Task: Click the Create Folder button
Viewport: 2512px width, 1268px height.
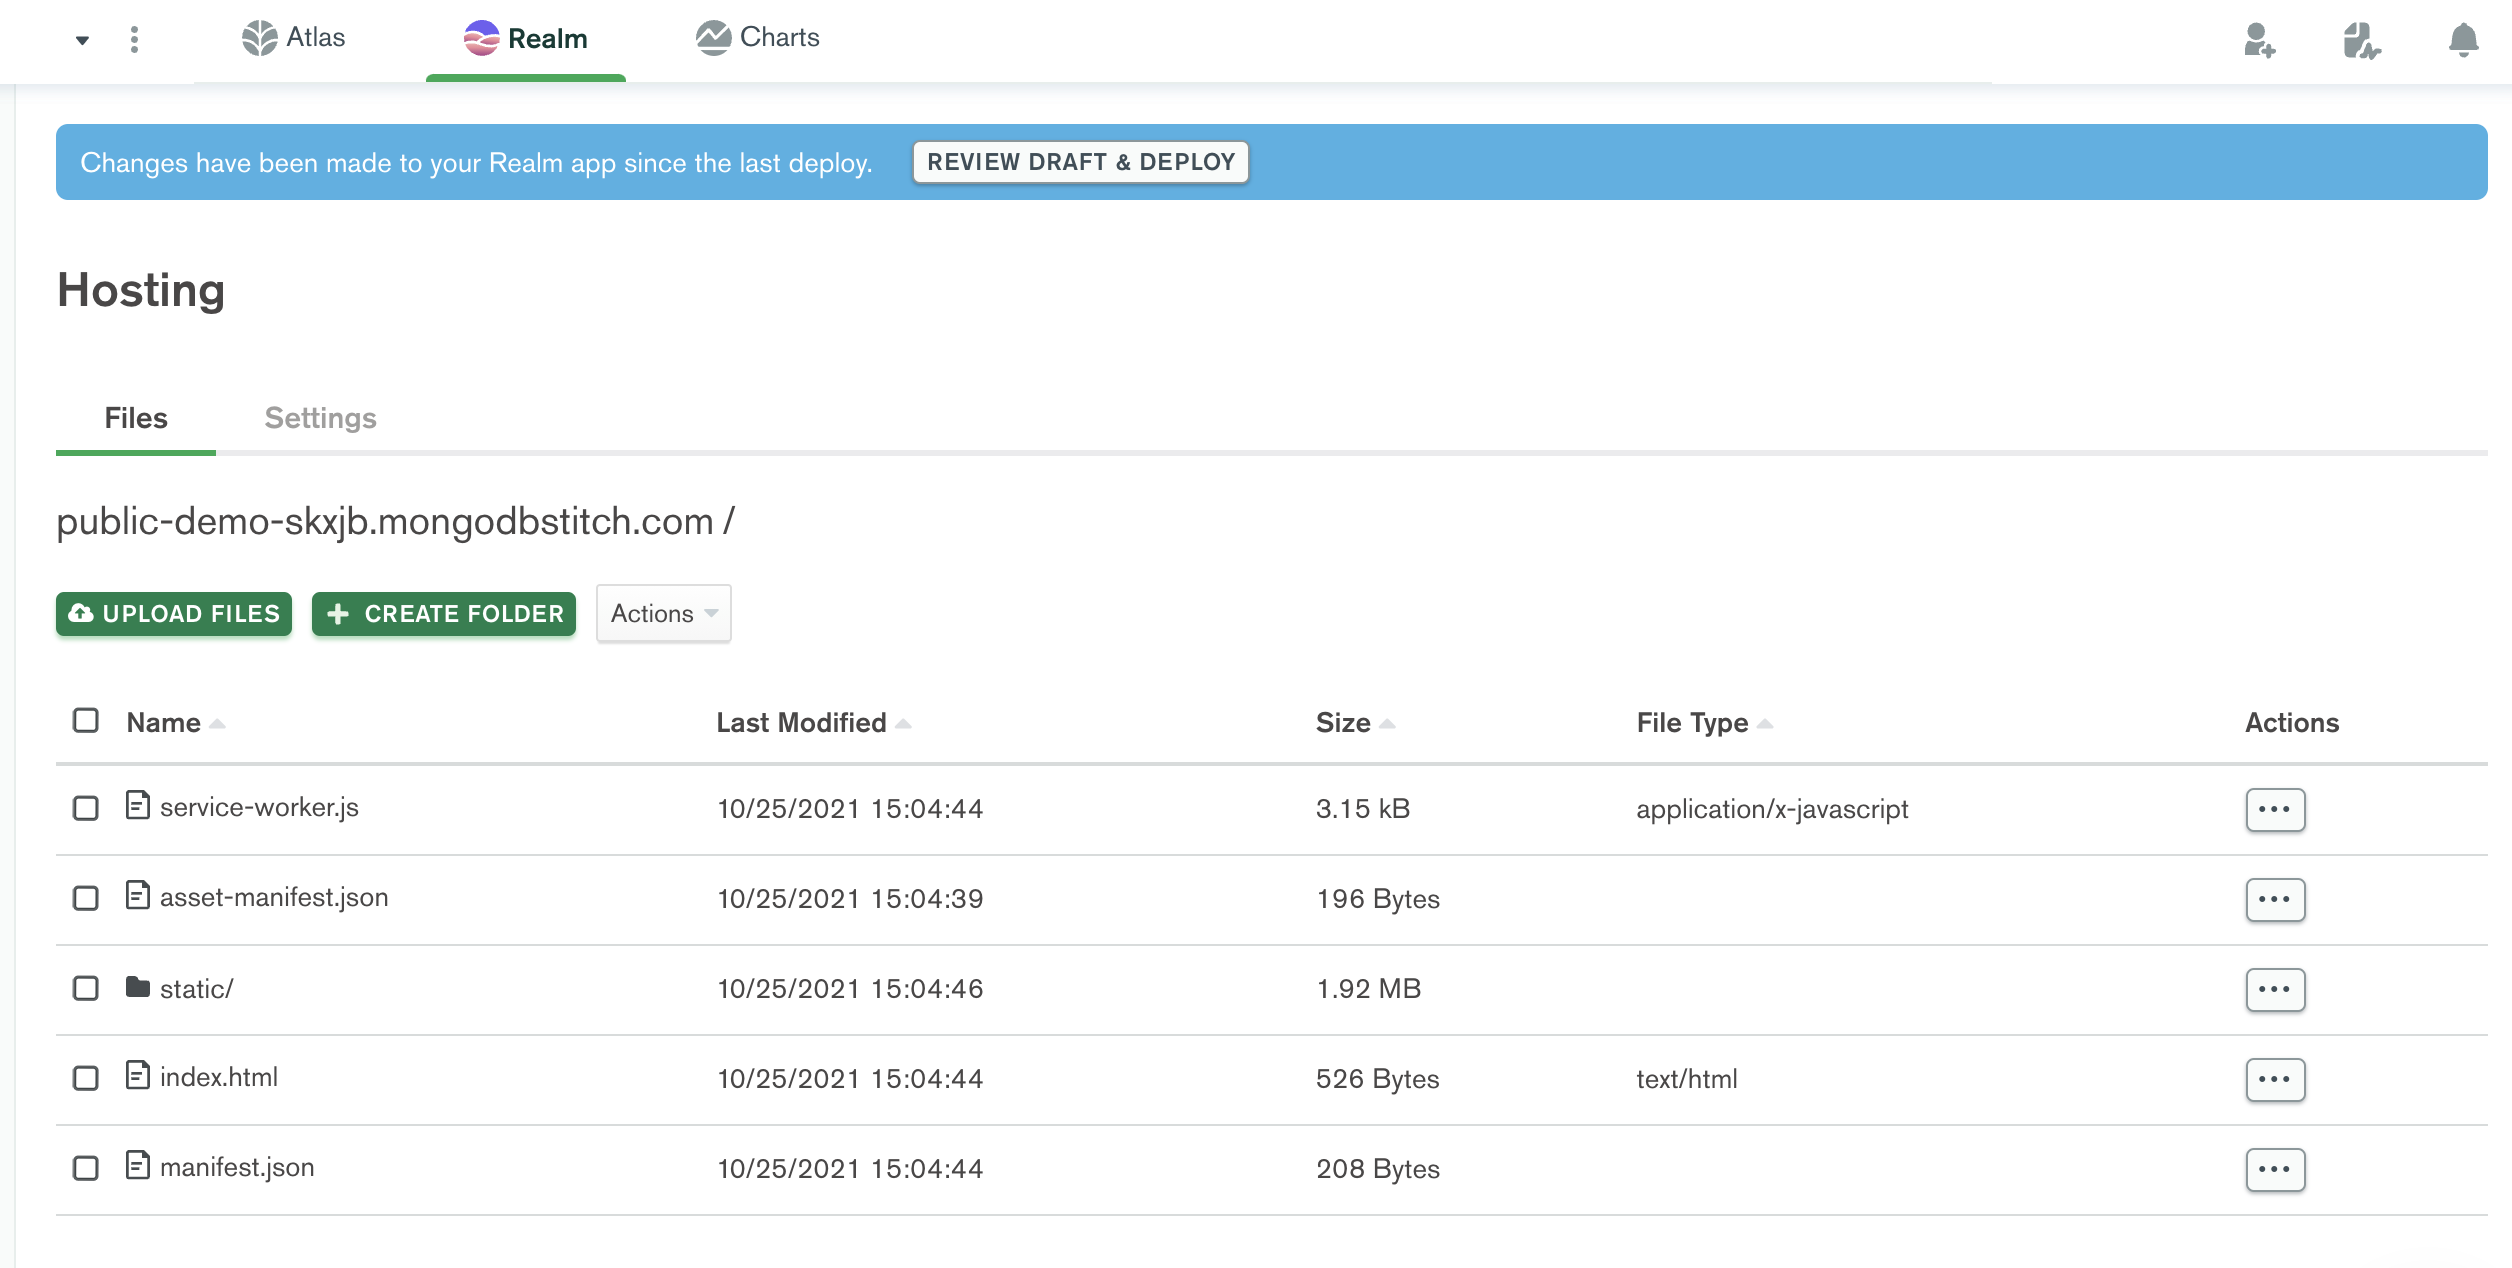Action: point(444,614)
